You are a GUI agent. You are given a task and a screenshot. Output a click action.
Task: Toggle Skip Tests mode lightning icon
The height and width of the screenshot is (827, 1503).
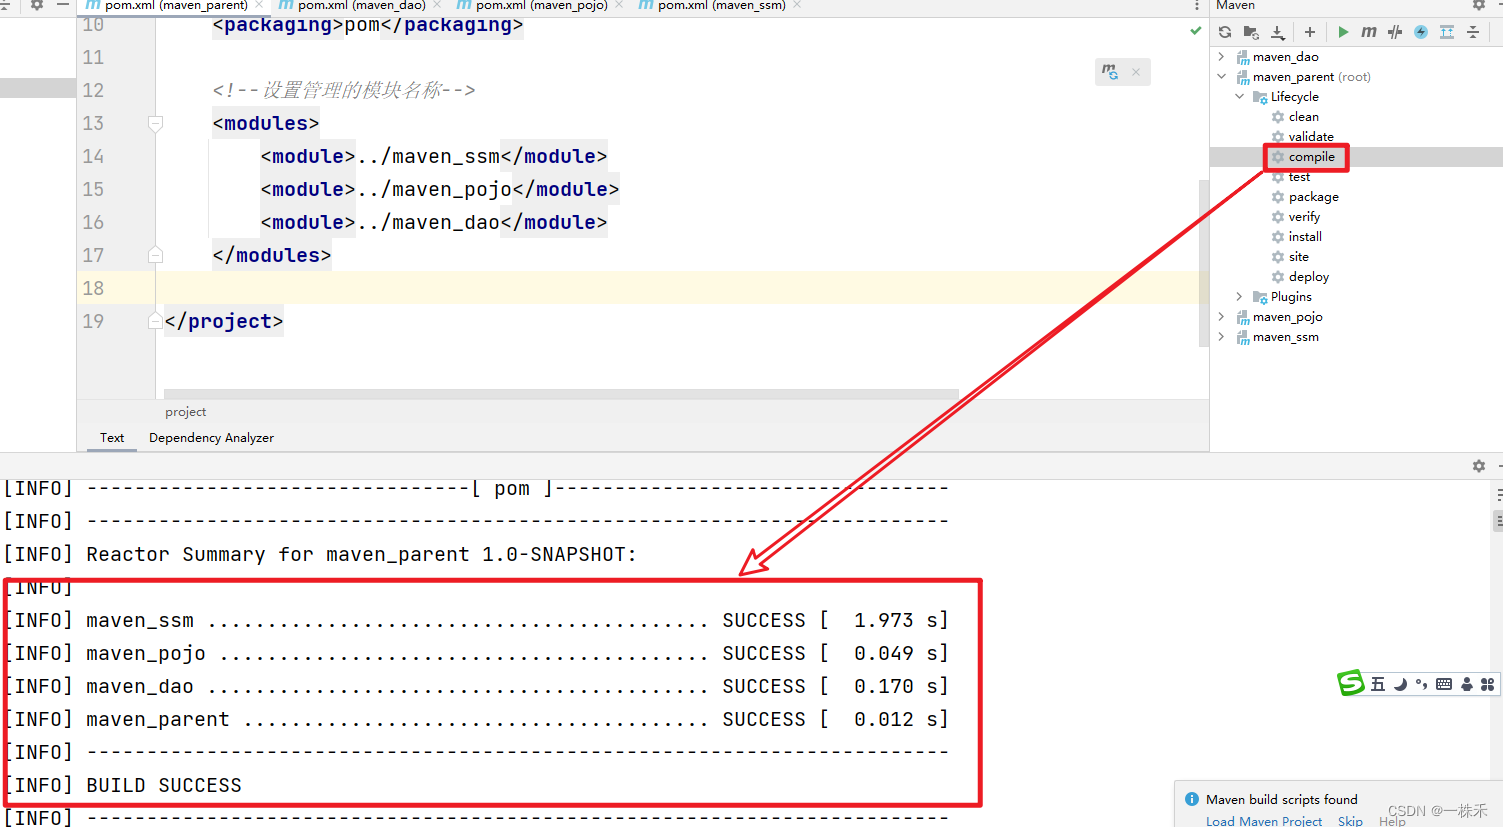coord(1421,32)
